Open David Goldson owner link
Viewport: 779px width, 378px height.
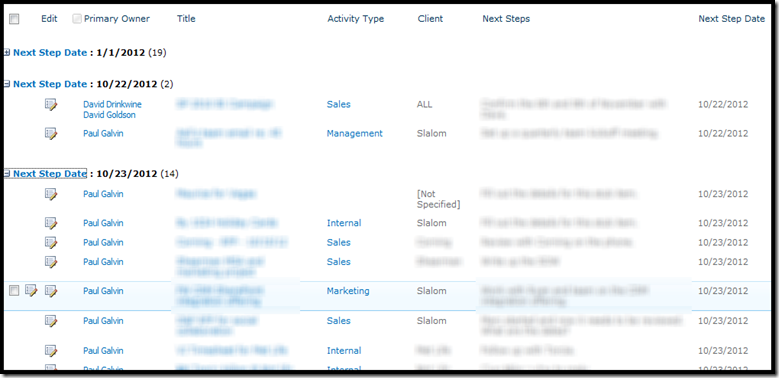pyautogui.click(x=109, y=115)
